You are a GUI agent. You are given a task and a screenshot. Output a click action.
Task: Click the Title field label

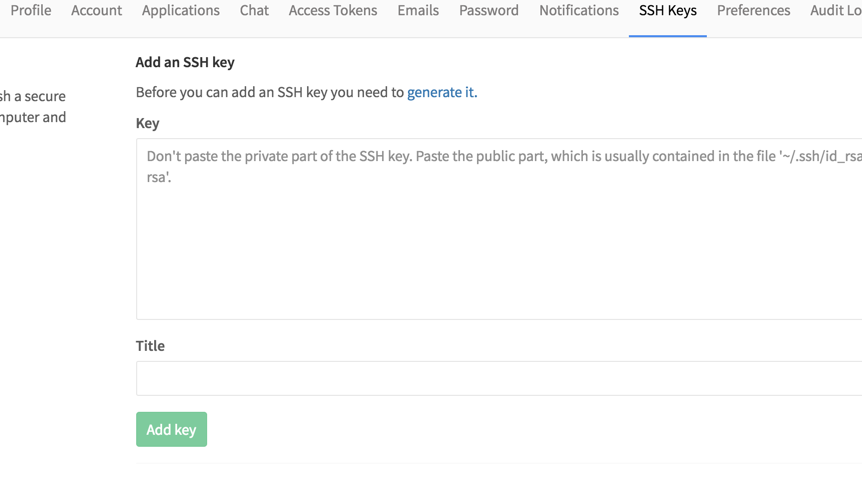(150, 346)
